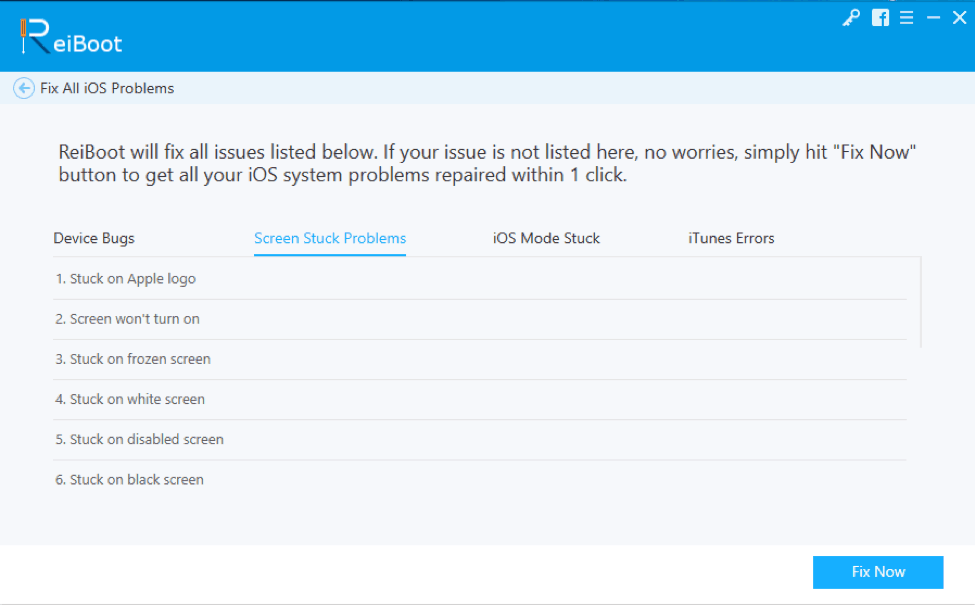Open the Facebook page icon
975x605 pixels.
pos(880,18)
